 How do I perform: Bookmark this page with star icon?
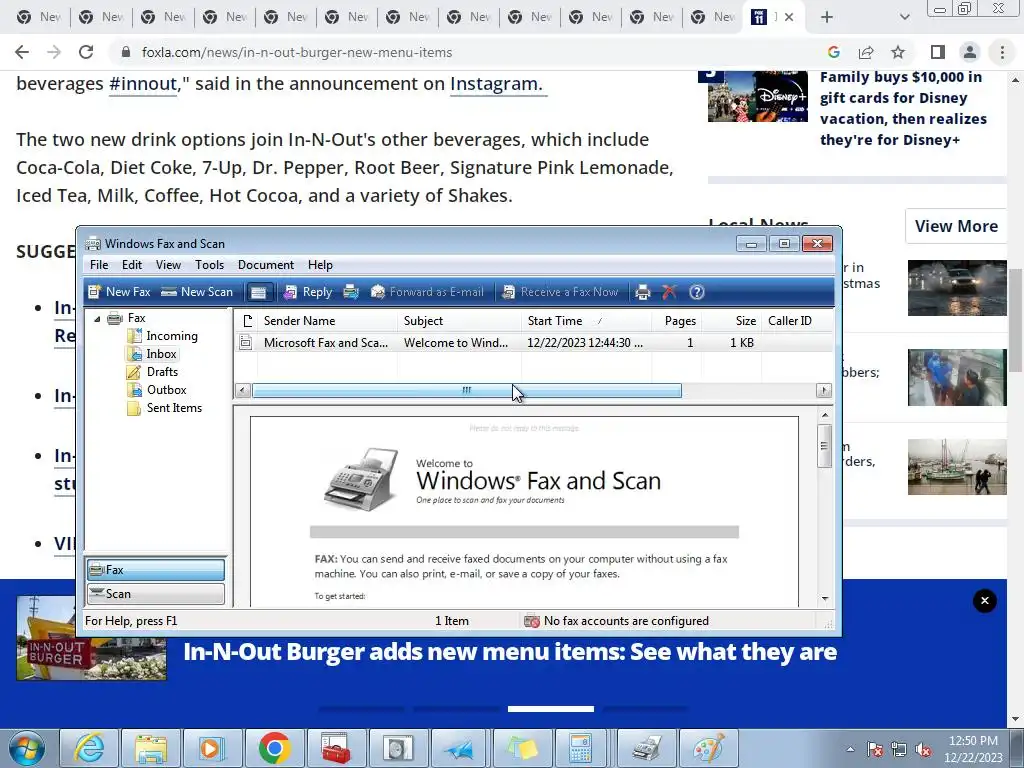pos(898,52)
